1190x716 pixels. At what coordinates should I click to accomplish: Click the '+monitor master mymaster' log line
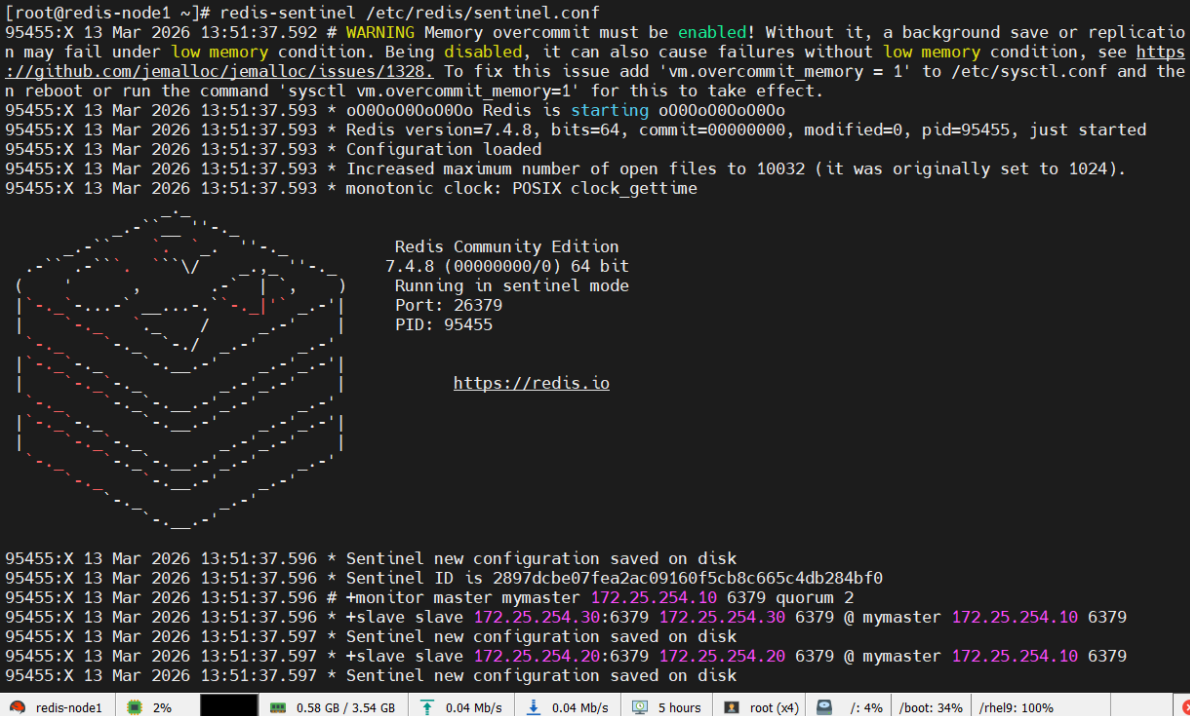(430, 598)
